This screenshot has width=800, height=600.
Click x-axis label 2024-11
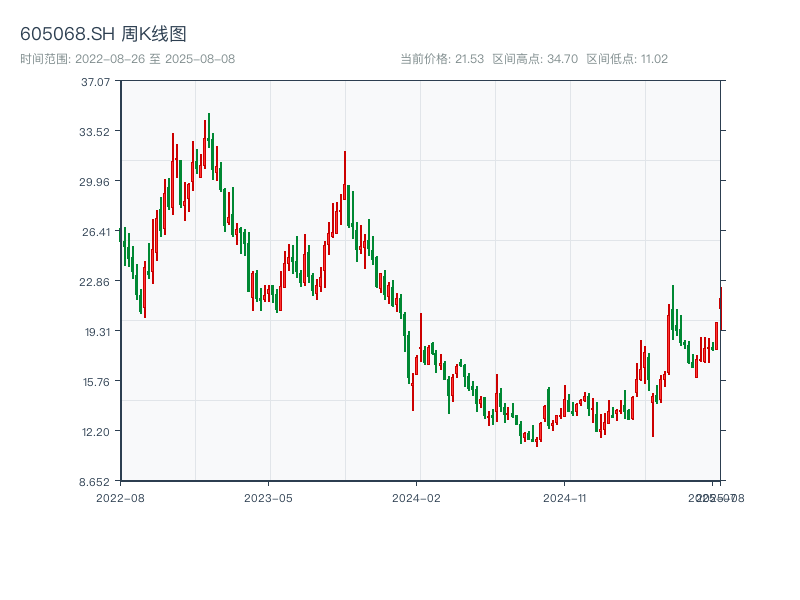point(565,498)
